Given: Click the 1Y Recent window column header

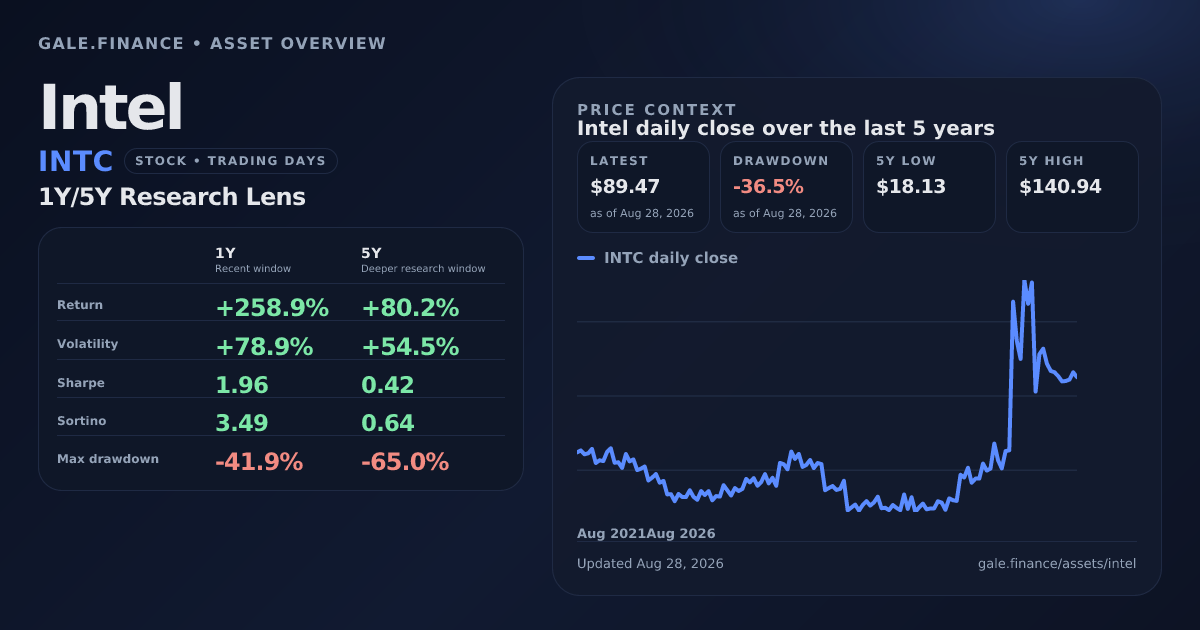Looking at the screenshot, I should (x=253, y=260).
